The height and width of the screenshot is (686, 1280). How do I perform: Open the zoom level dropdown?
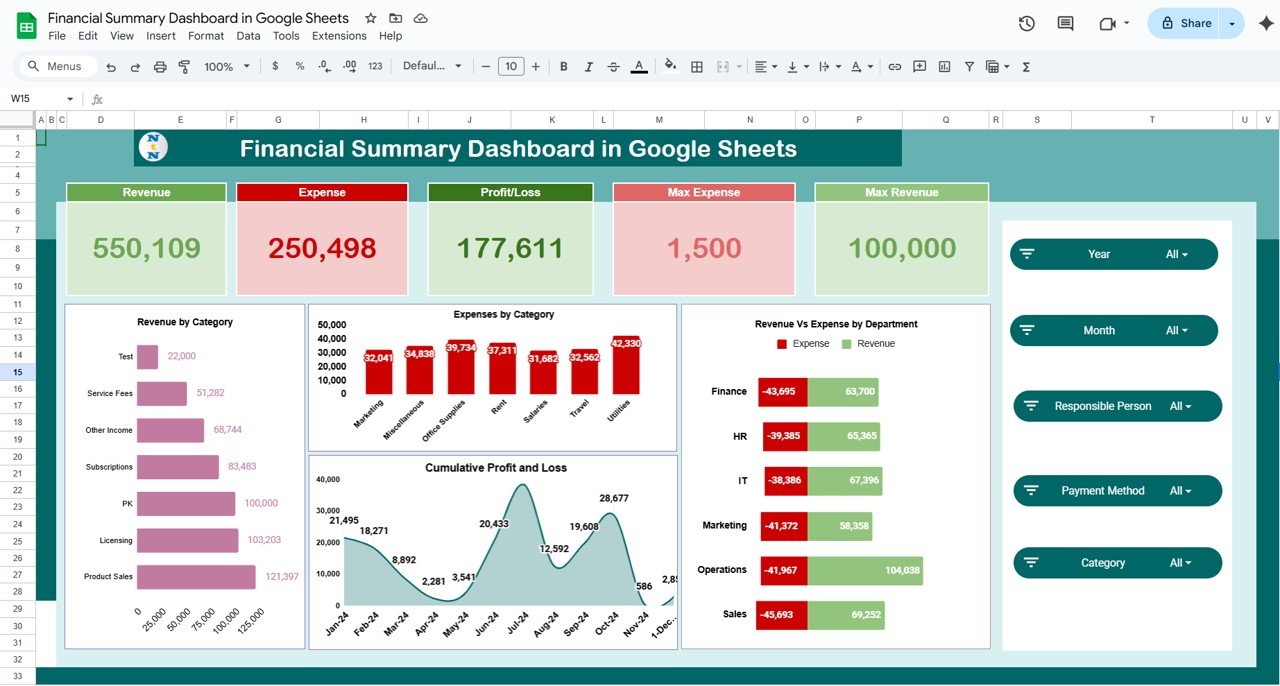click(x=226, y=67)
